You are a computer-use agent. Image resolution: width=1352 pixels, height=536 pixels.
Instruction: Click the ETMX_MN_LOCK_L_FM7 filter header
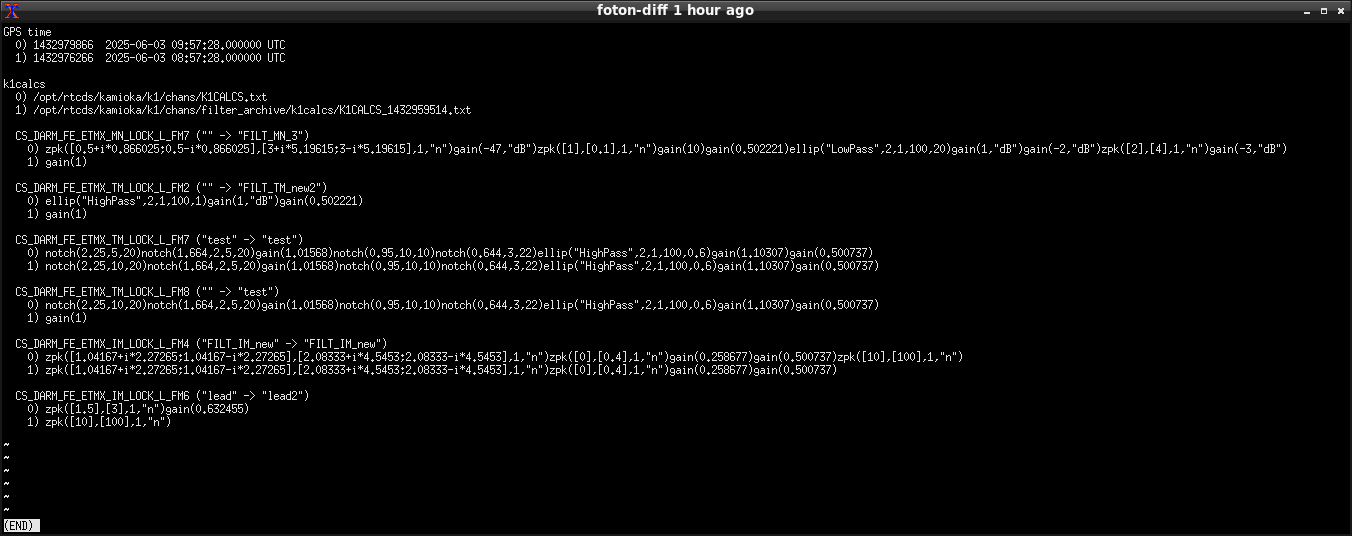162,136
